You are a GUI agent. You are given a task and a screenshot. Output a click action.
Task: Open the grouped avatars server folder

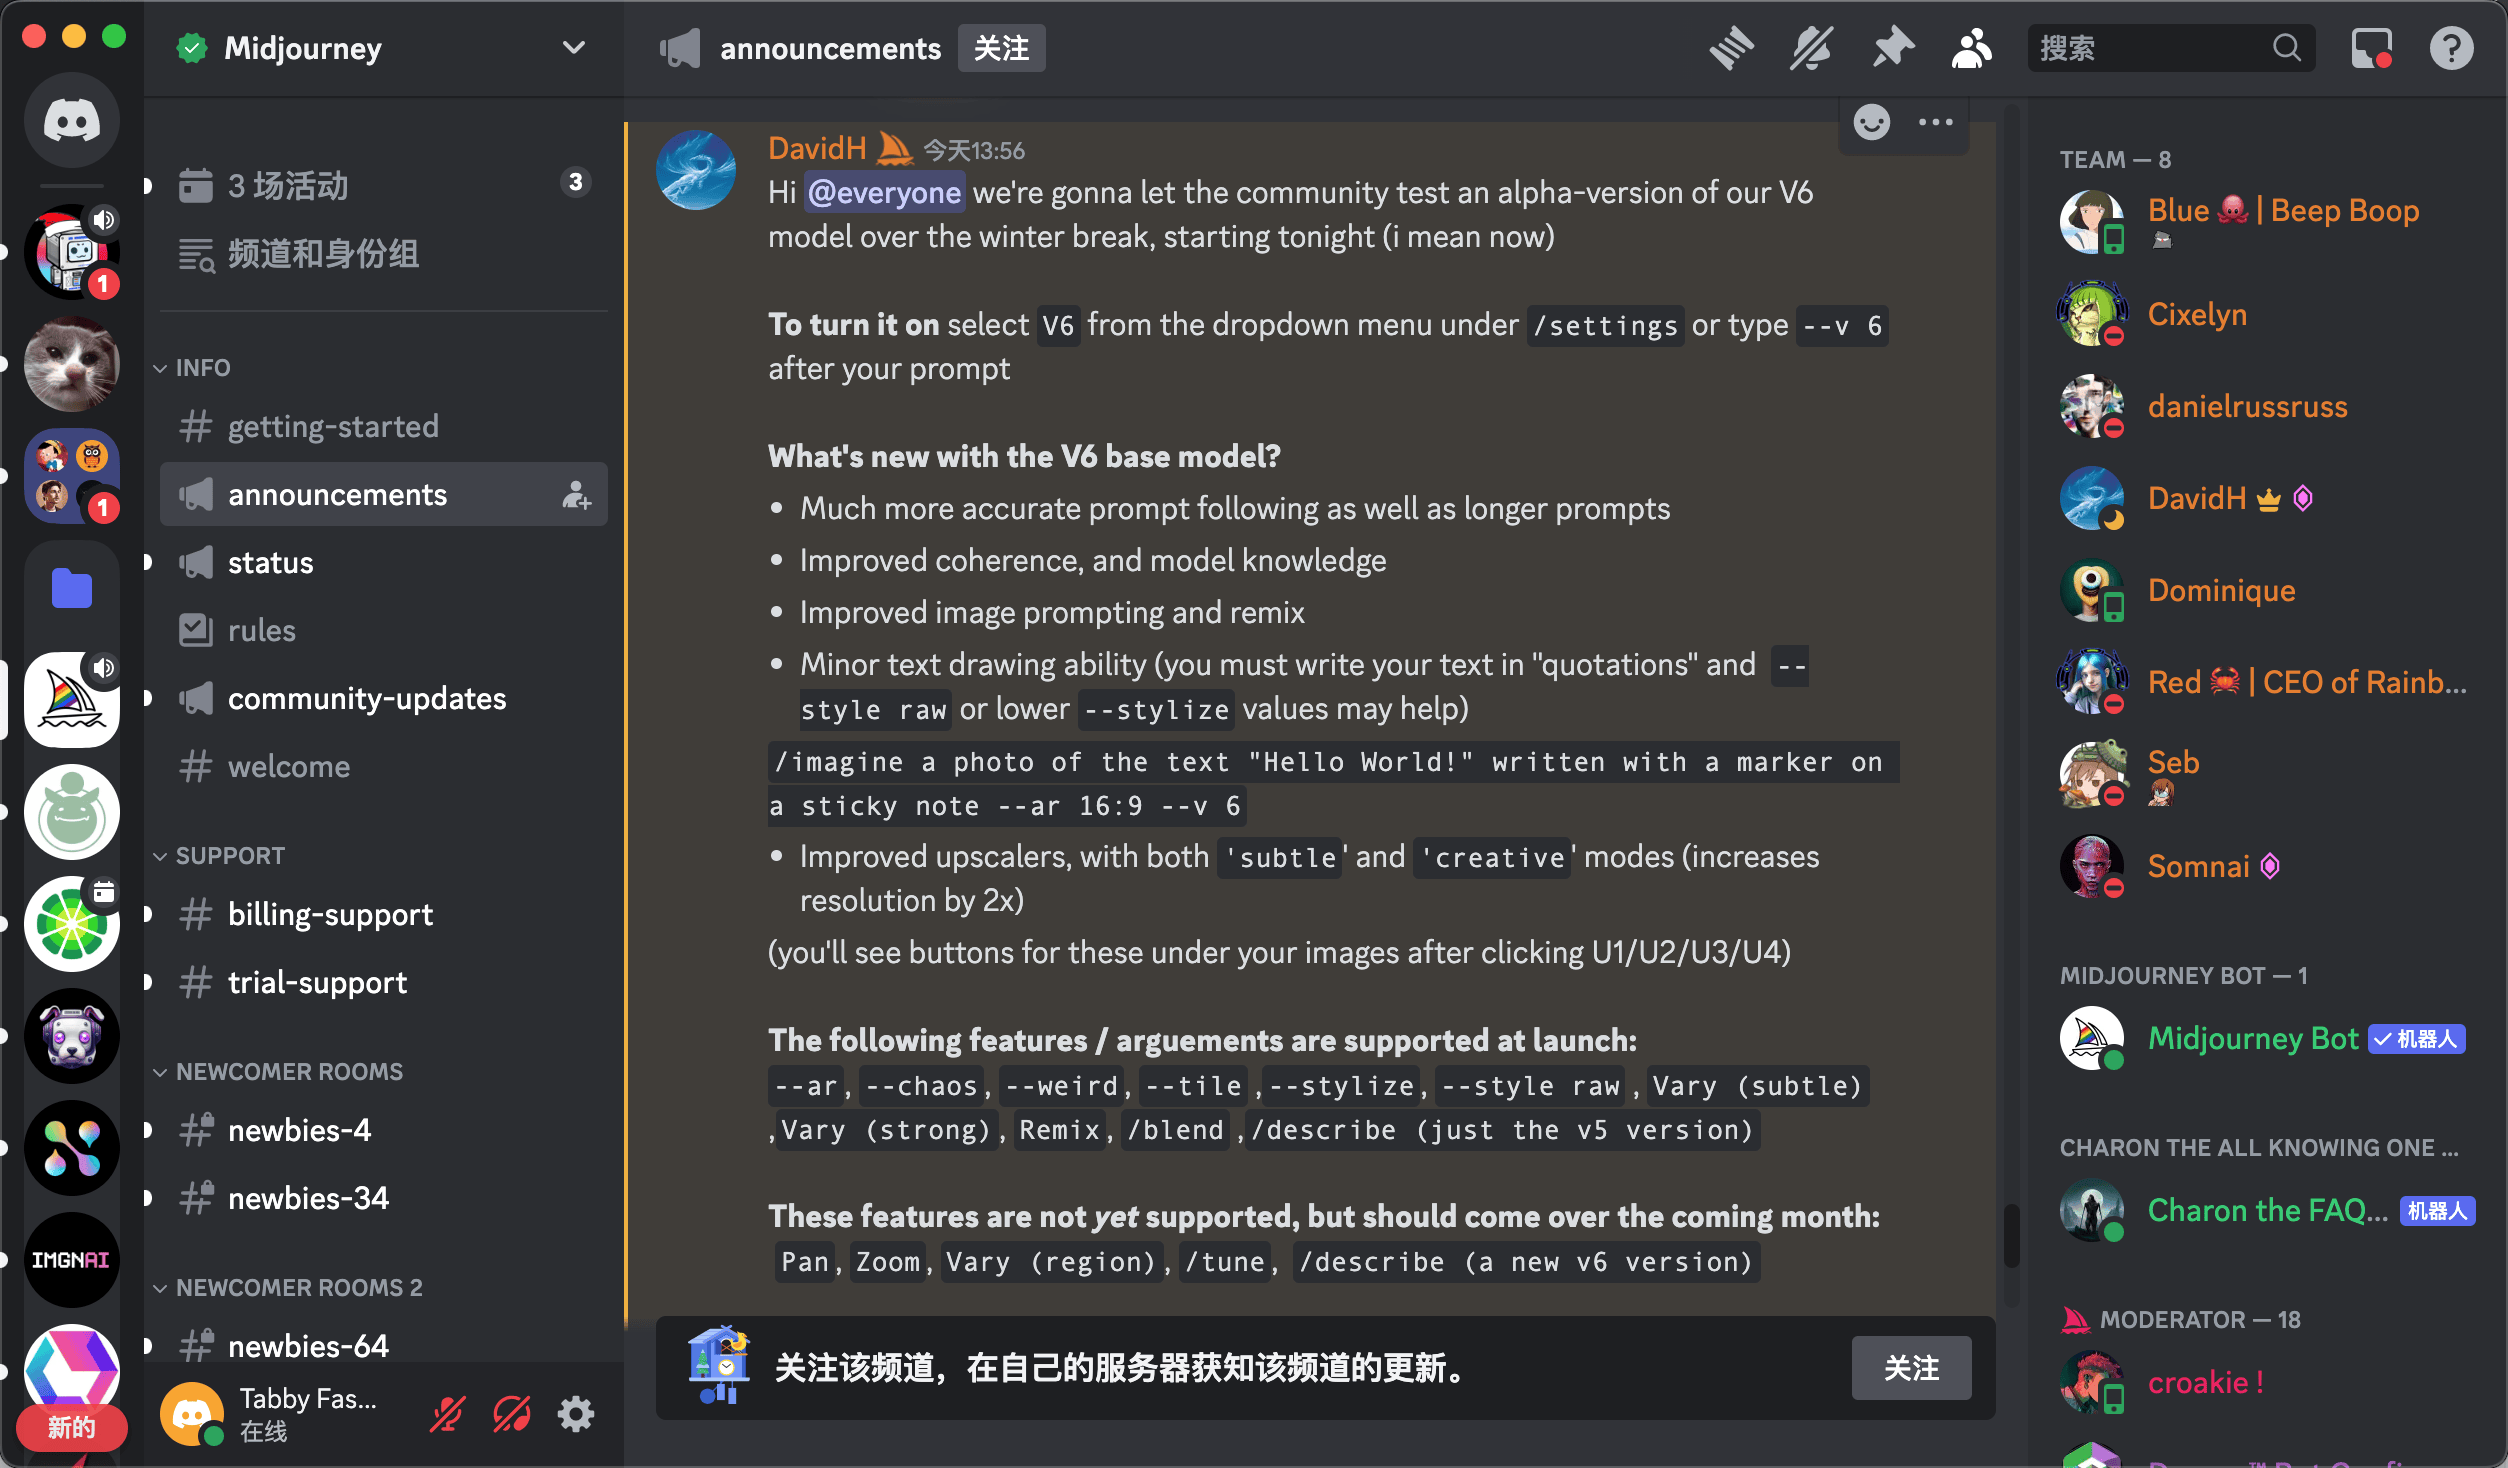click(71, 476)
